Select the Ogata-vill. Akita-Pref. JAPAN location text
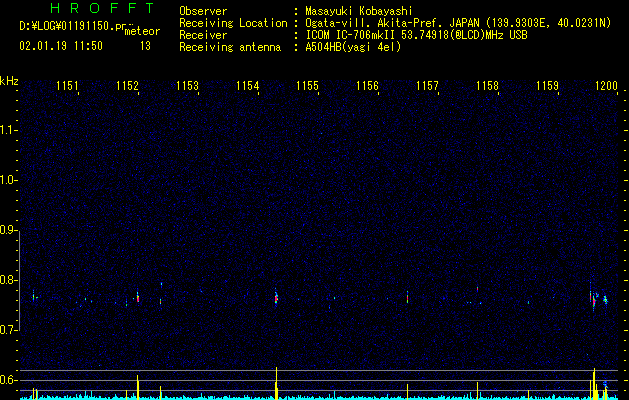The height and width of the screenshot is (400, 629). 458,23
